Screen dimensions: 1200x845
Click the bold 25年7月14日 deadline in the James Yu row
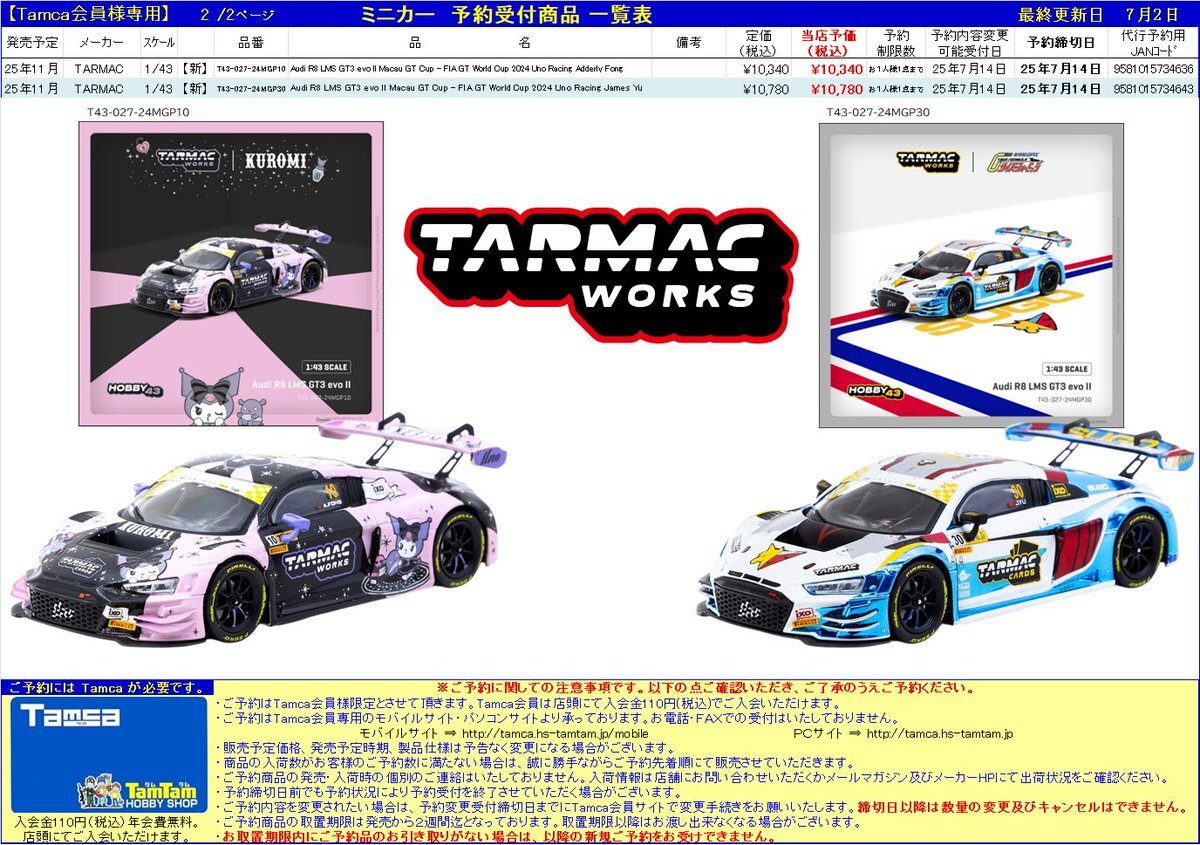pos(1061,89)
